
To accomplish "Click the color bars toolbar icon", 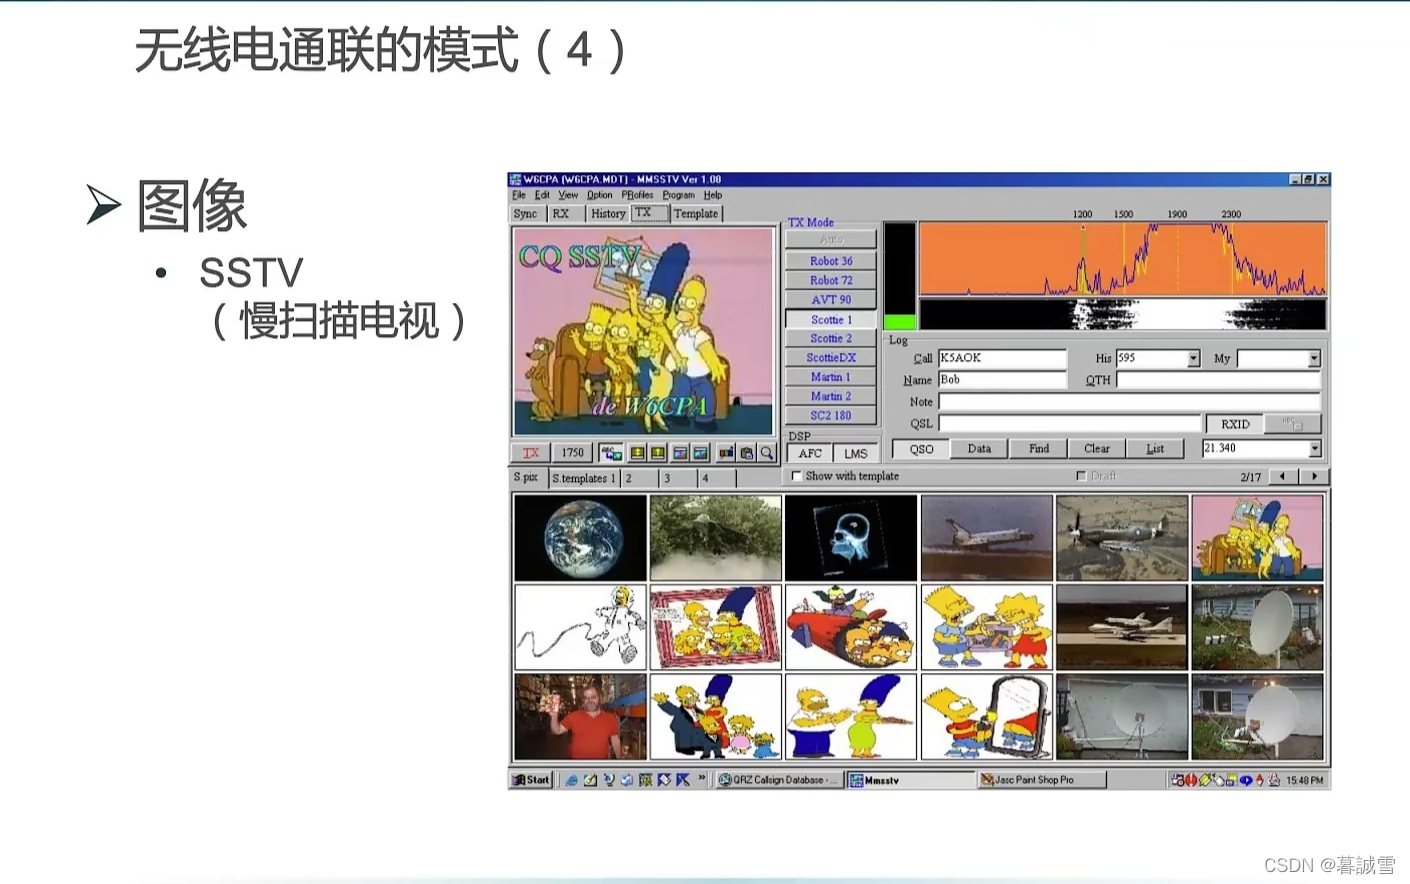I will [726, 453].
